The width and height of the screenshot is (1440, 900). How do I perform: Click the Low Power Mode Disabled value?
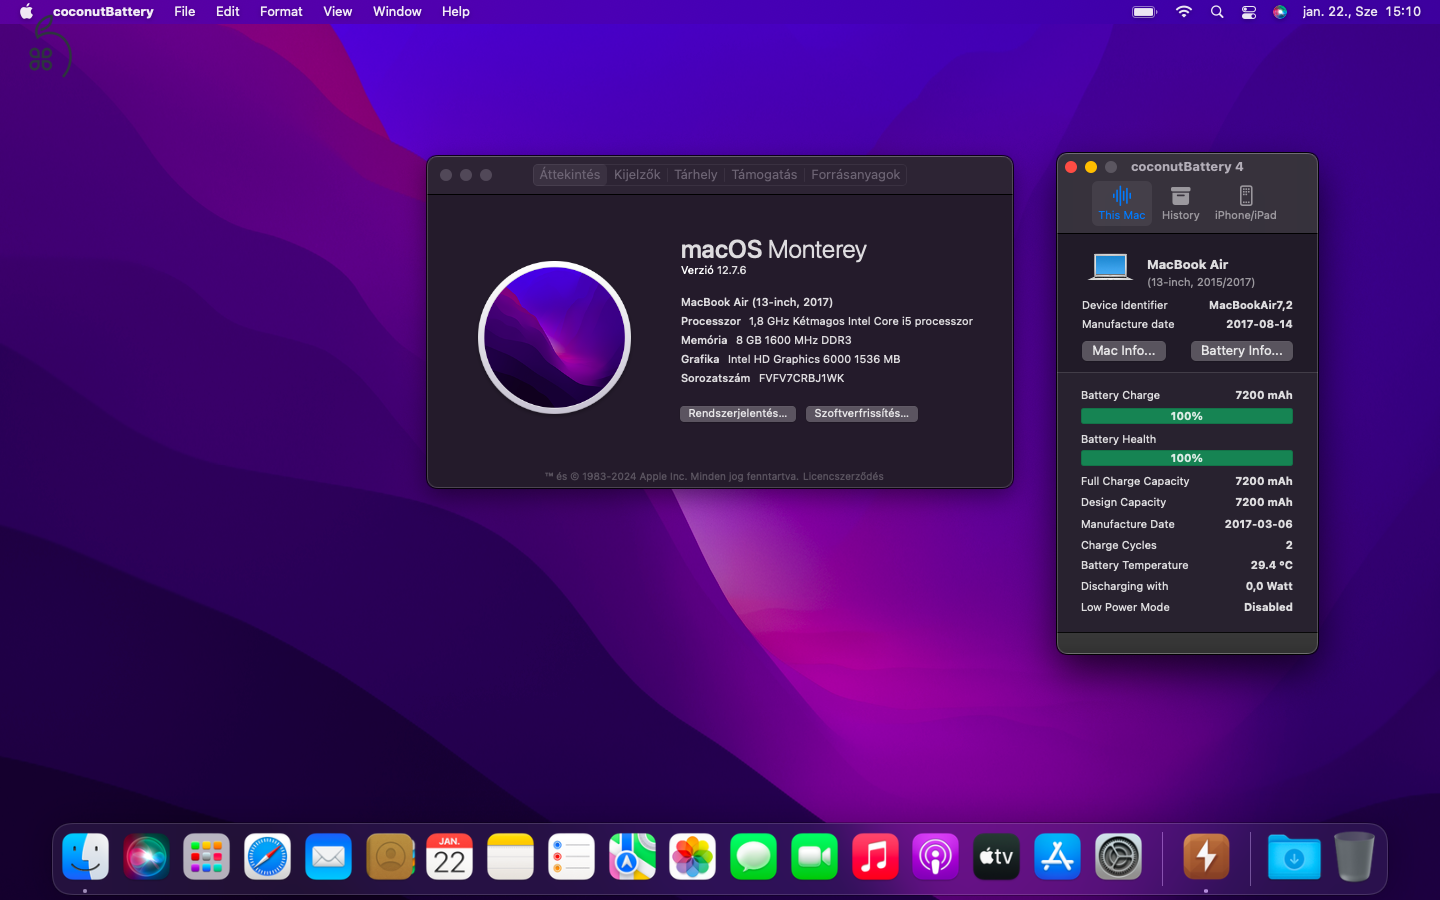[x=1268, y=607]
